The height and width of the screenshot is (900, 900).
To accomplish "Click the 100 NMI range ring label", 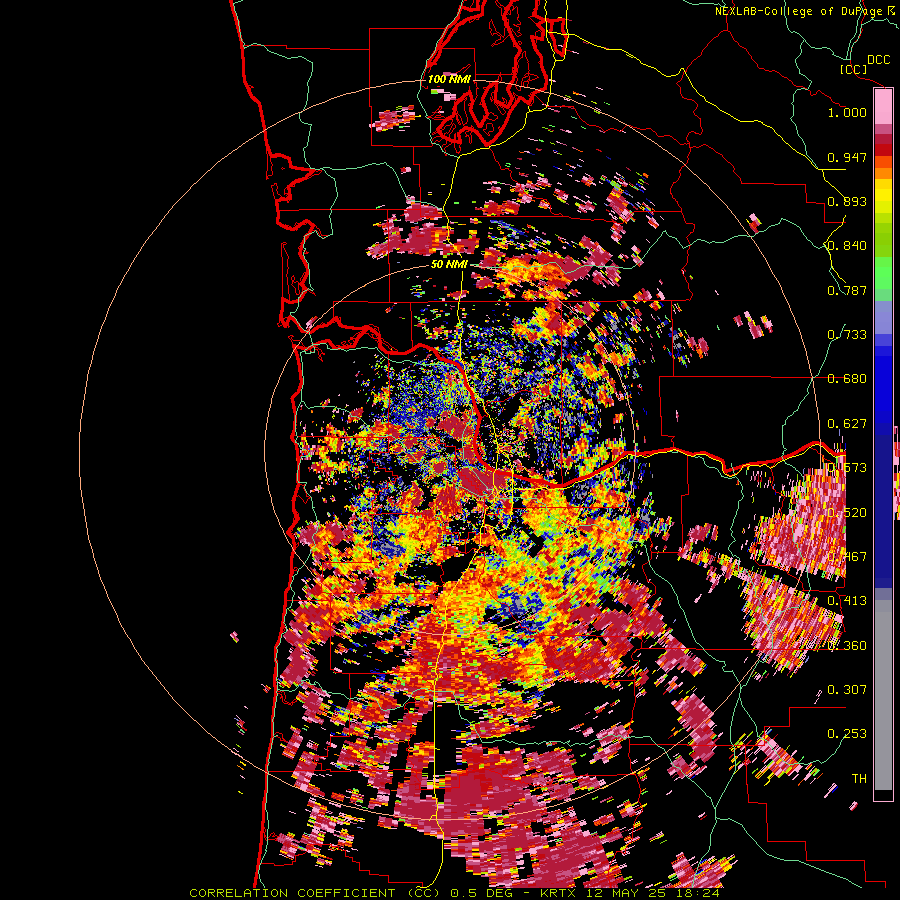I will (449, 79).
